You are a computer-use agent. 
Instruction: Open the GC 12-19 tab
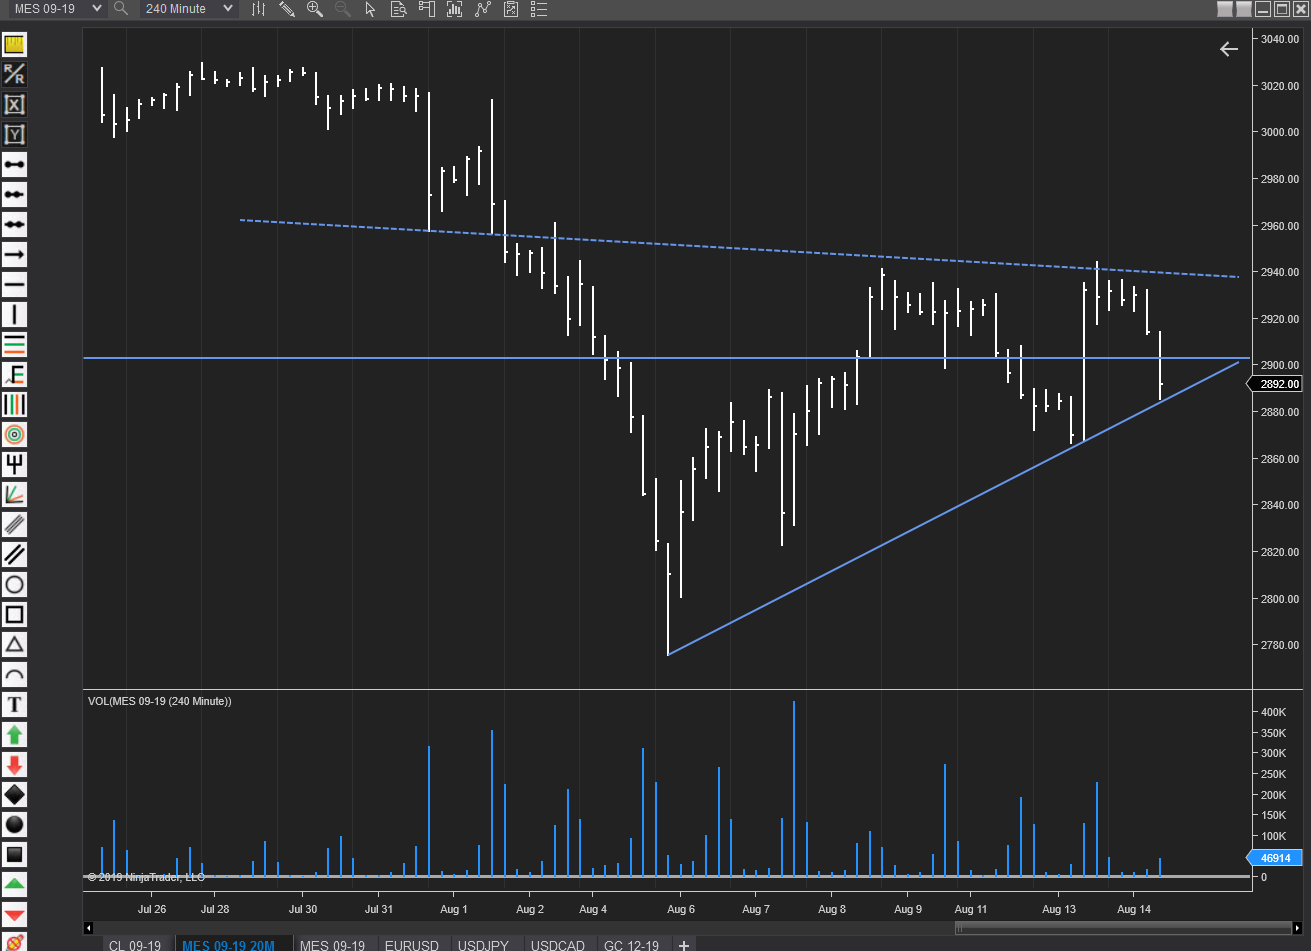[x=632, y=944]
